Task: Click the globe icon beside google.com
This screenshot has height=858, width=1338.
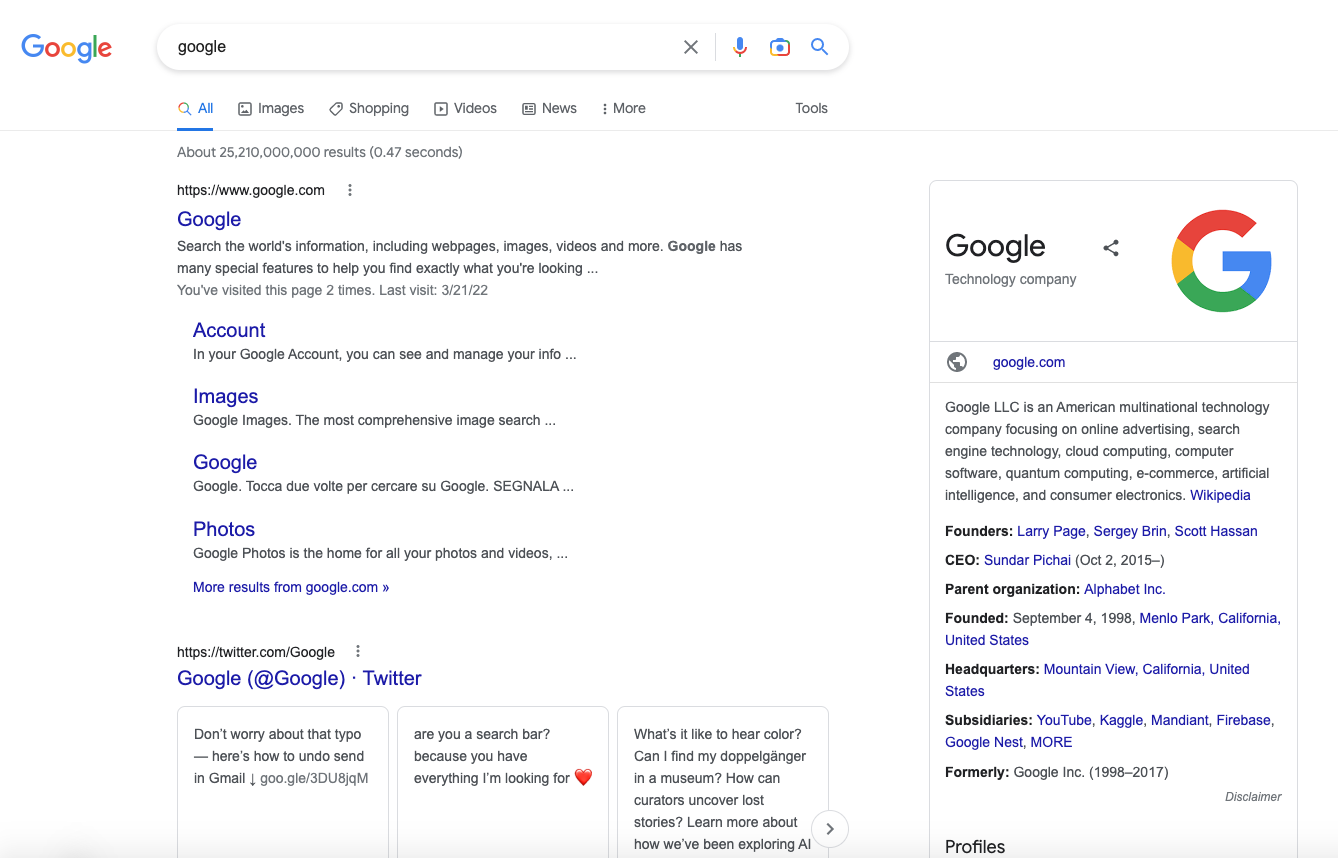Action: pos(957,362)
